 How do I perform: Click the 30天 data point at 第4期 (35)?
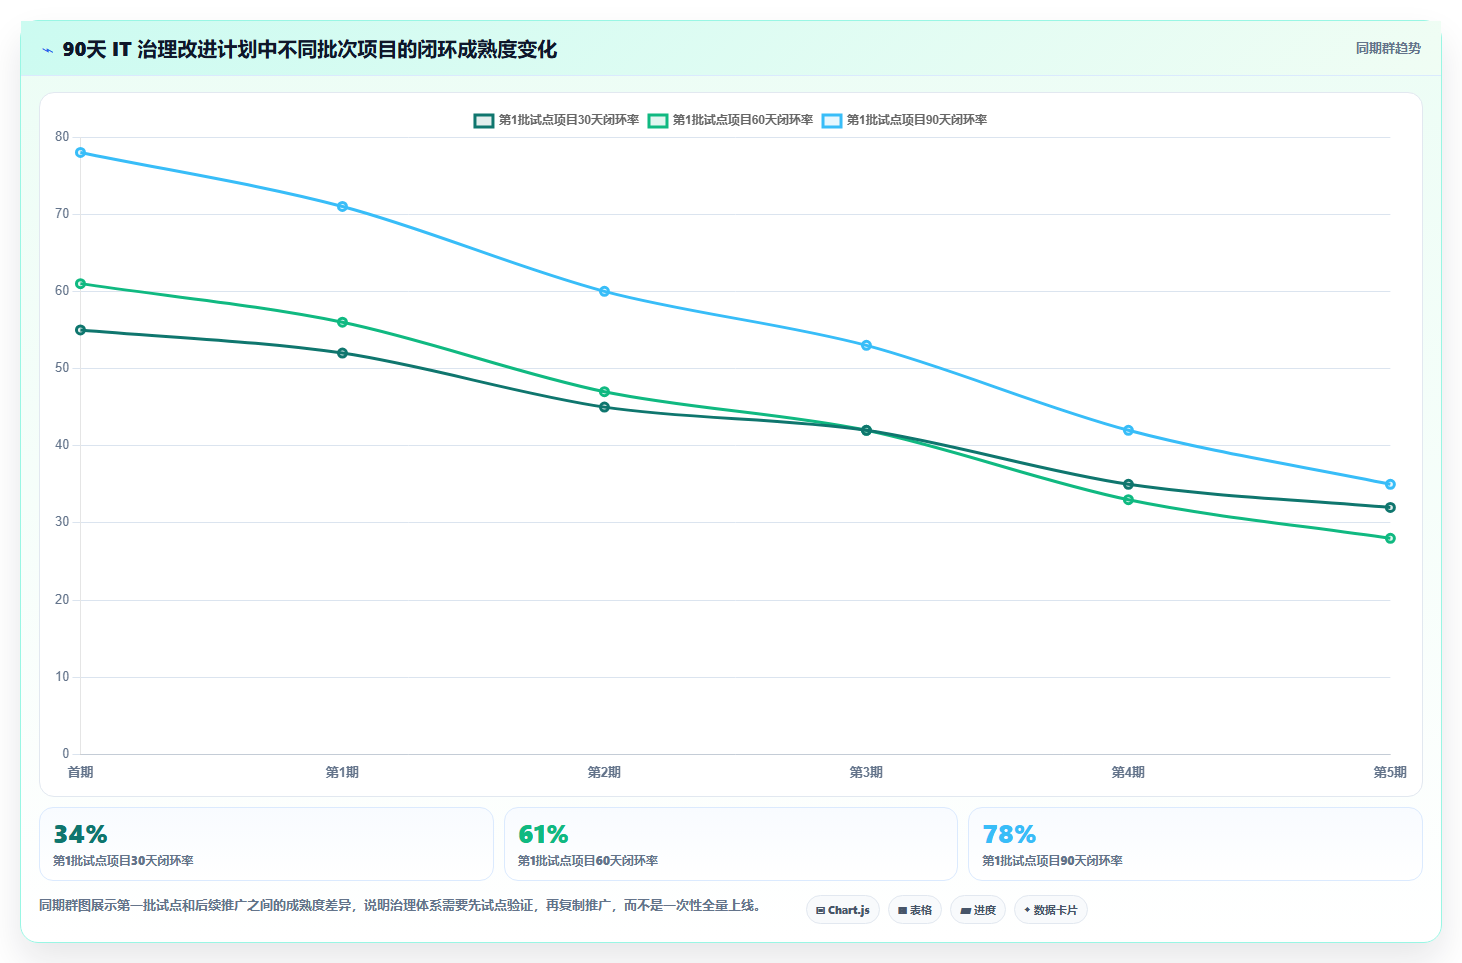coord(1128,485)
